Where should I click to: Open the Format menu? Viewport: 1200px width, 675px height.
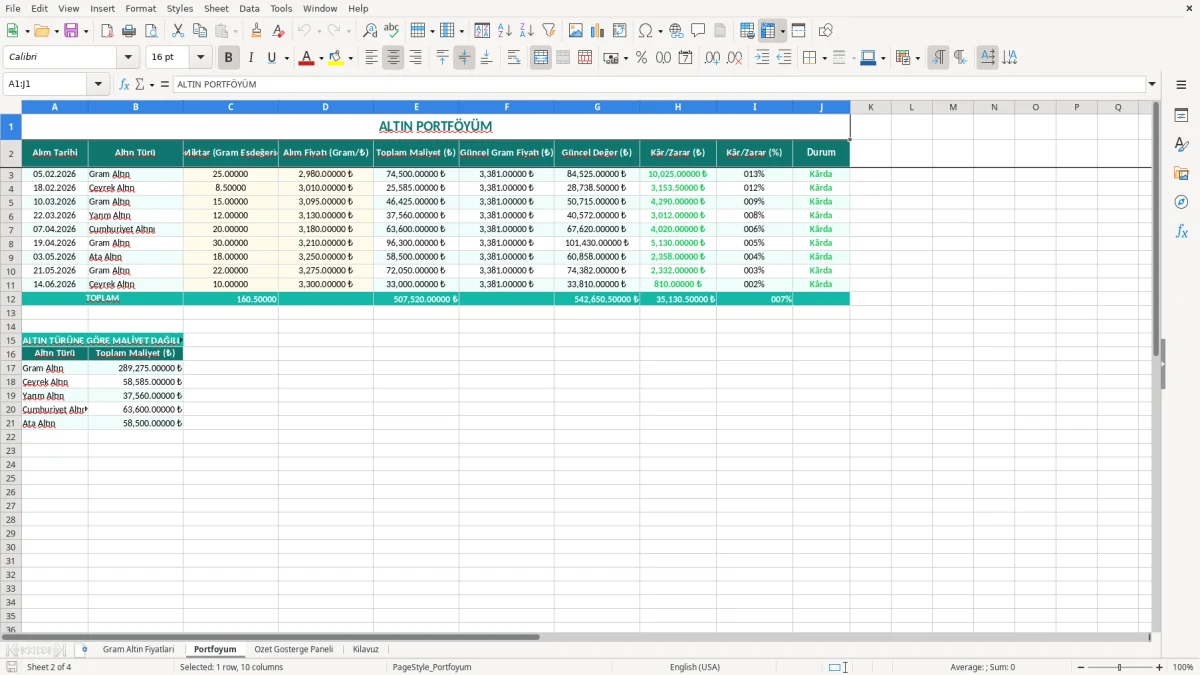tap(140, 8)
